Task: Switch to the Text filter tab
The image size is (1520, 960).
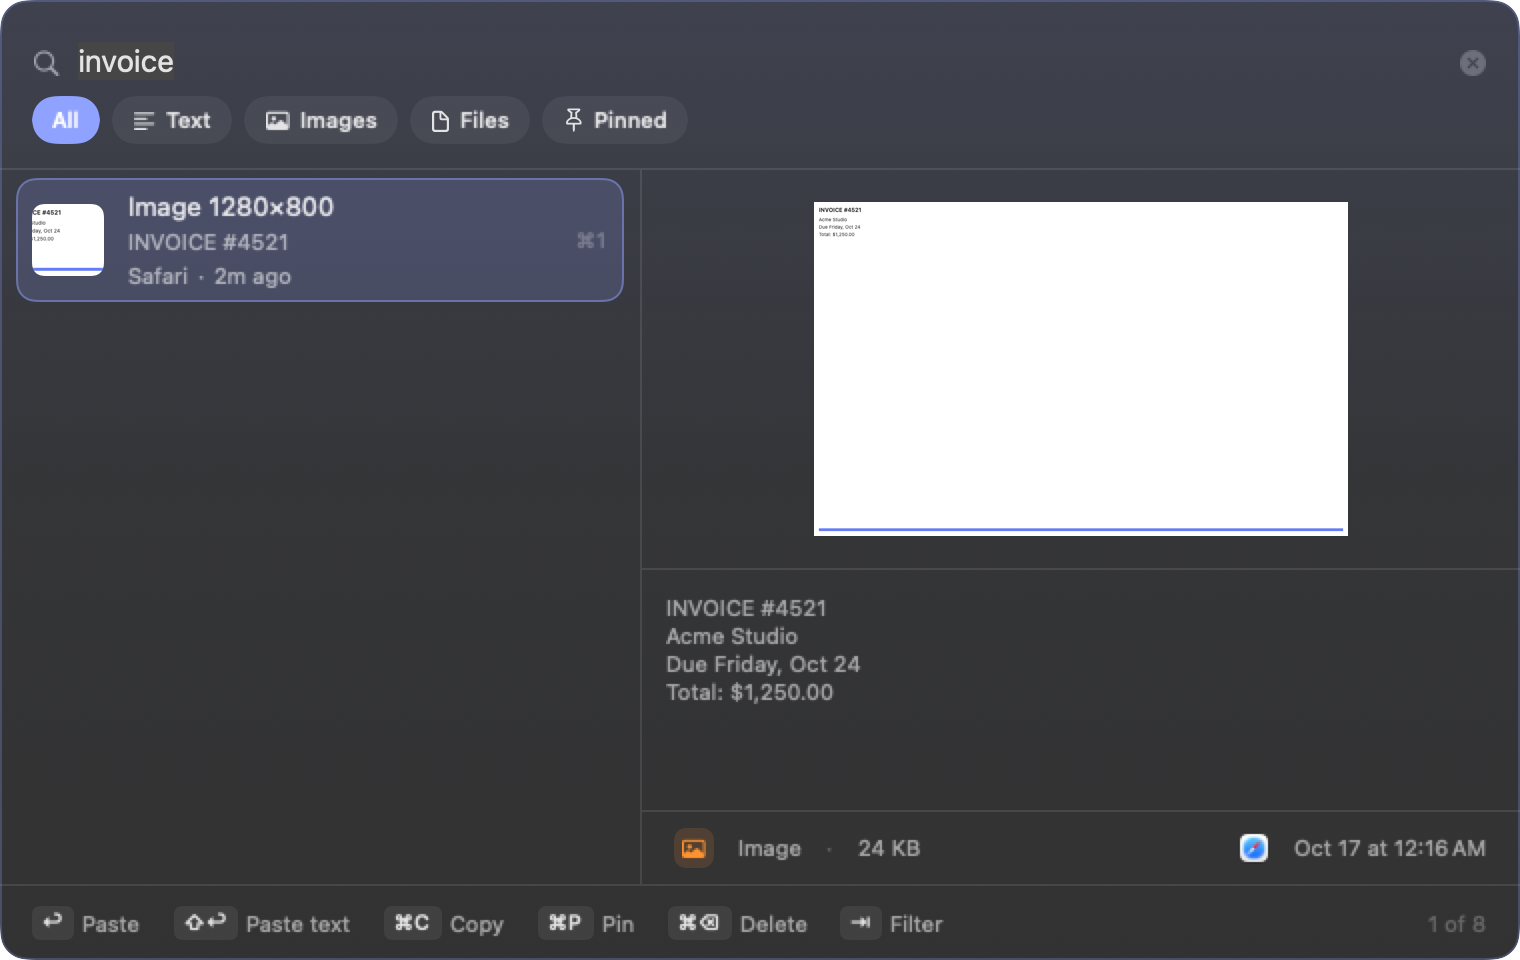Action: (172, 120)
